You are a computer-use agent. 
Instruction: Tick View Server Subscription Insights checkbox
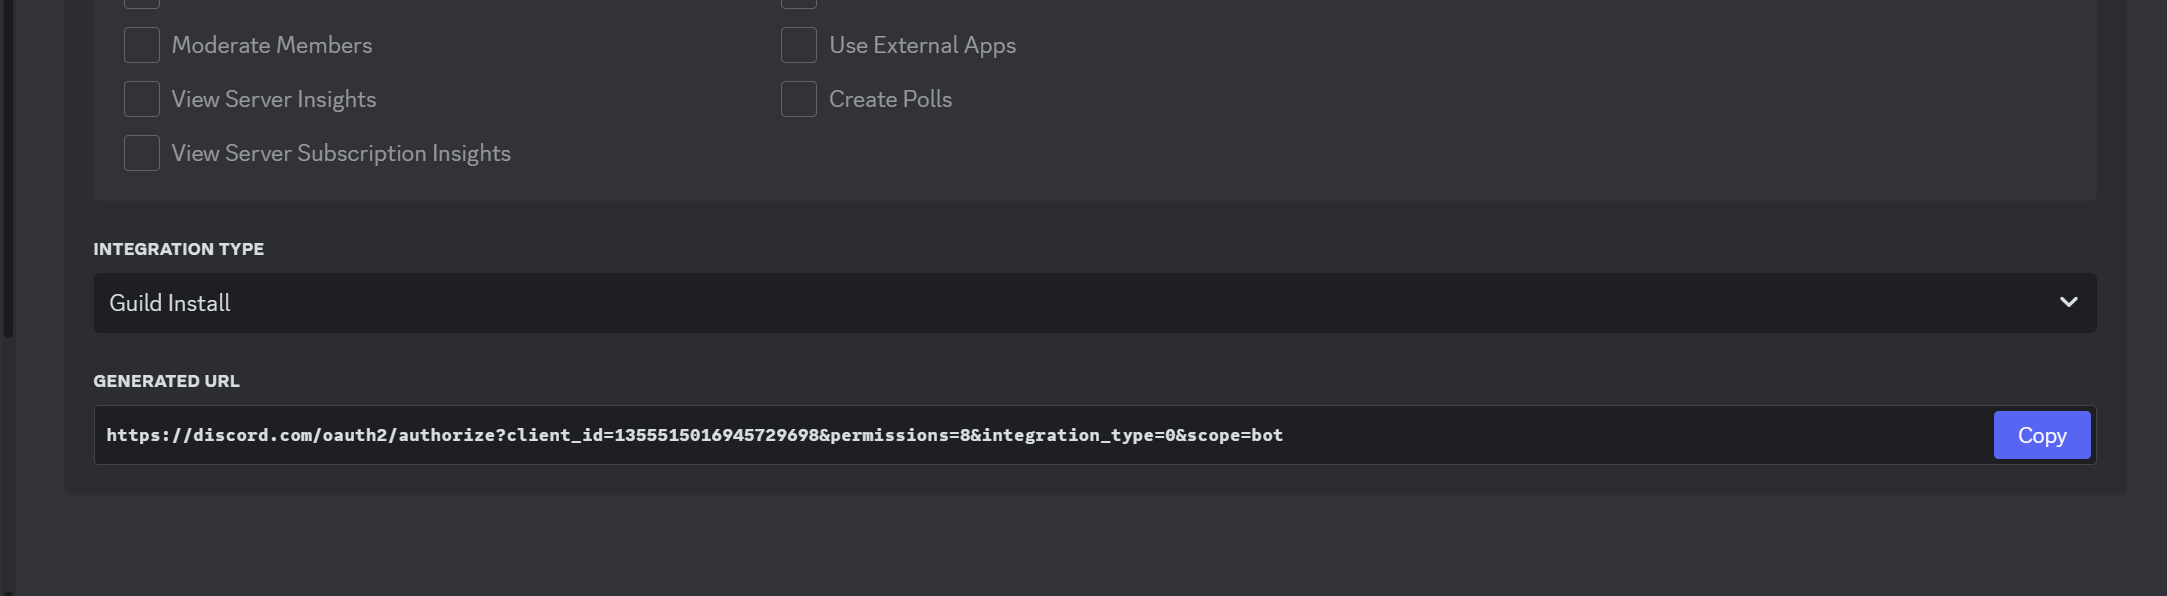[142, 153]
